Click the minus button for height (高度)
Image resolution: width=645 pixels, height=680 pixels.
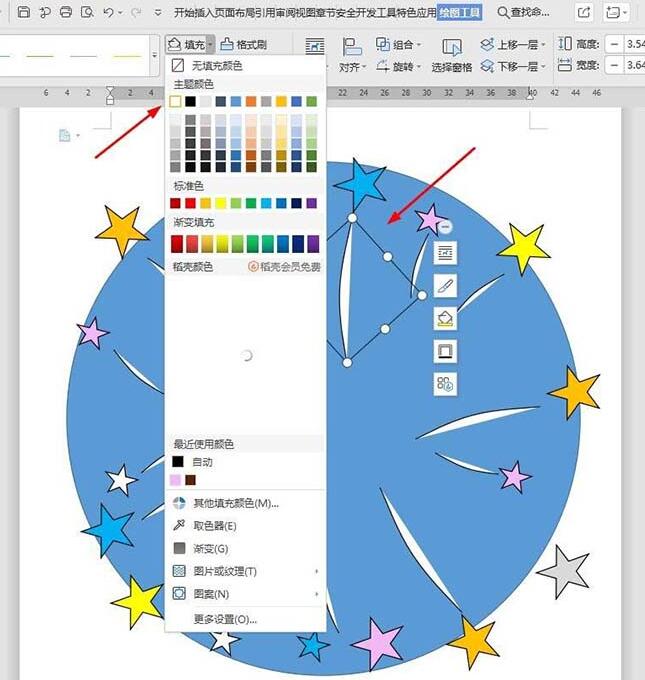point(614,44)
